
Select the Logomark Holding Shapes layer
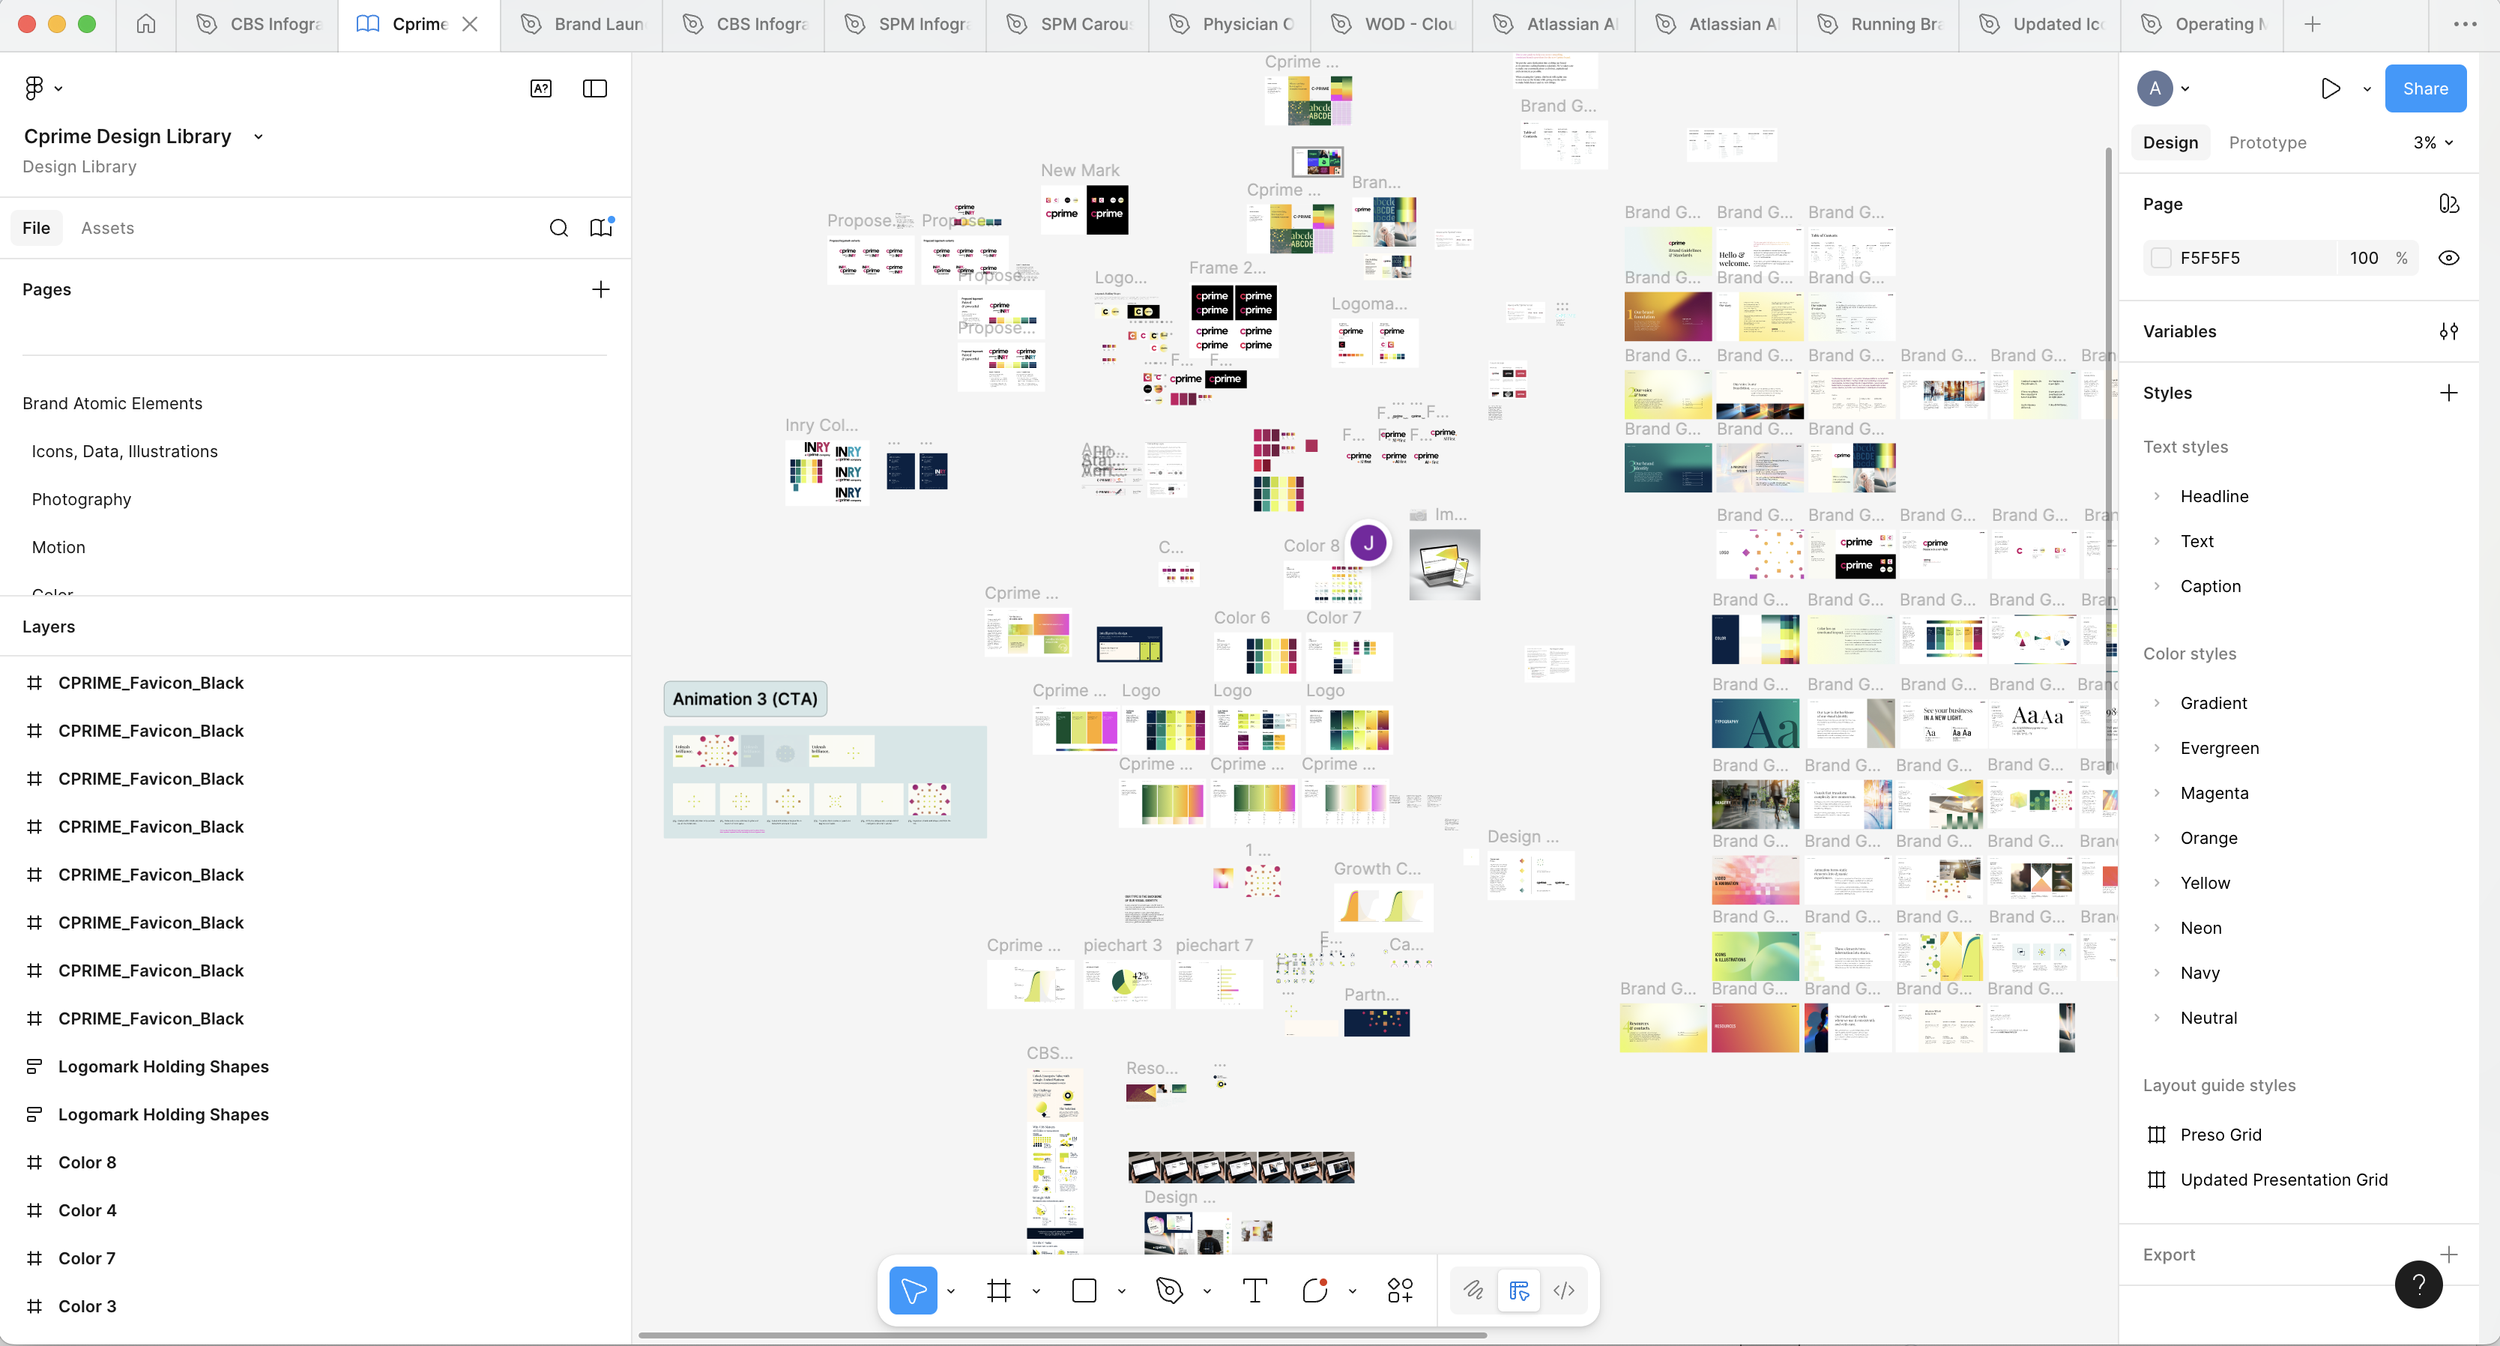[x=163, y=1067]
